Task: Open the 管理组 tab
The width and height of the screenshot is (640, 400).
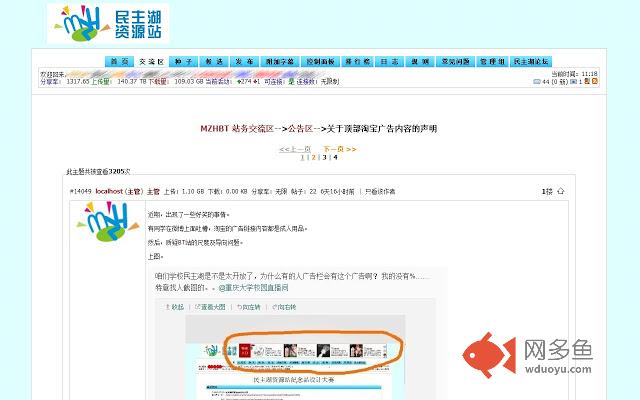Action: (x=492, y=61)
